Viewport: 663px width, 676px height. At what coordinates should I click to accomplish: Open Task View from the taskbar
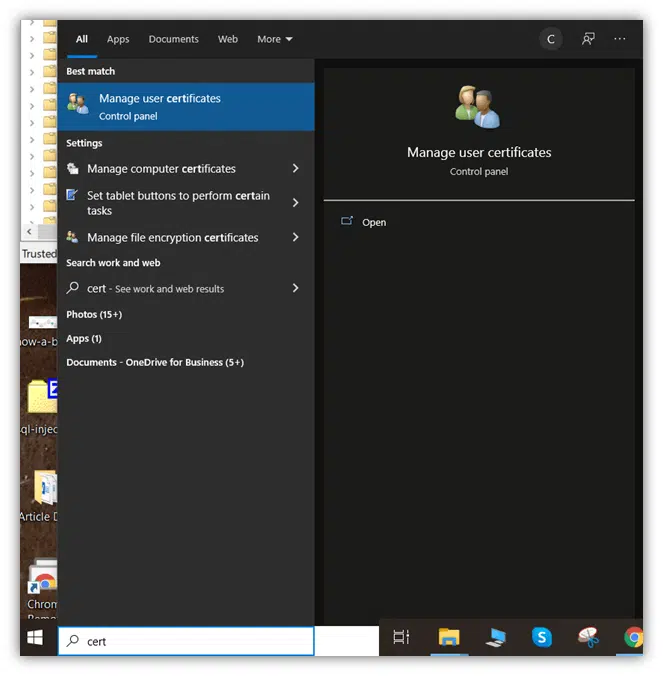pos(401,637)
